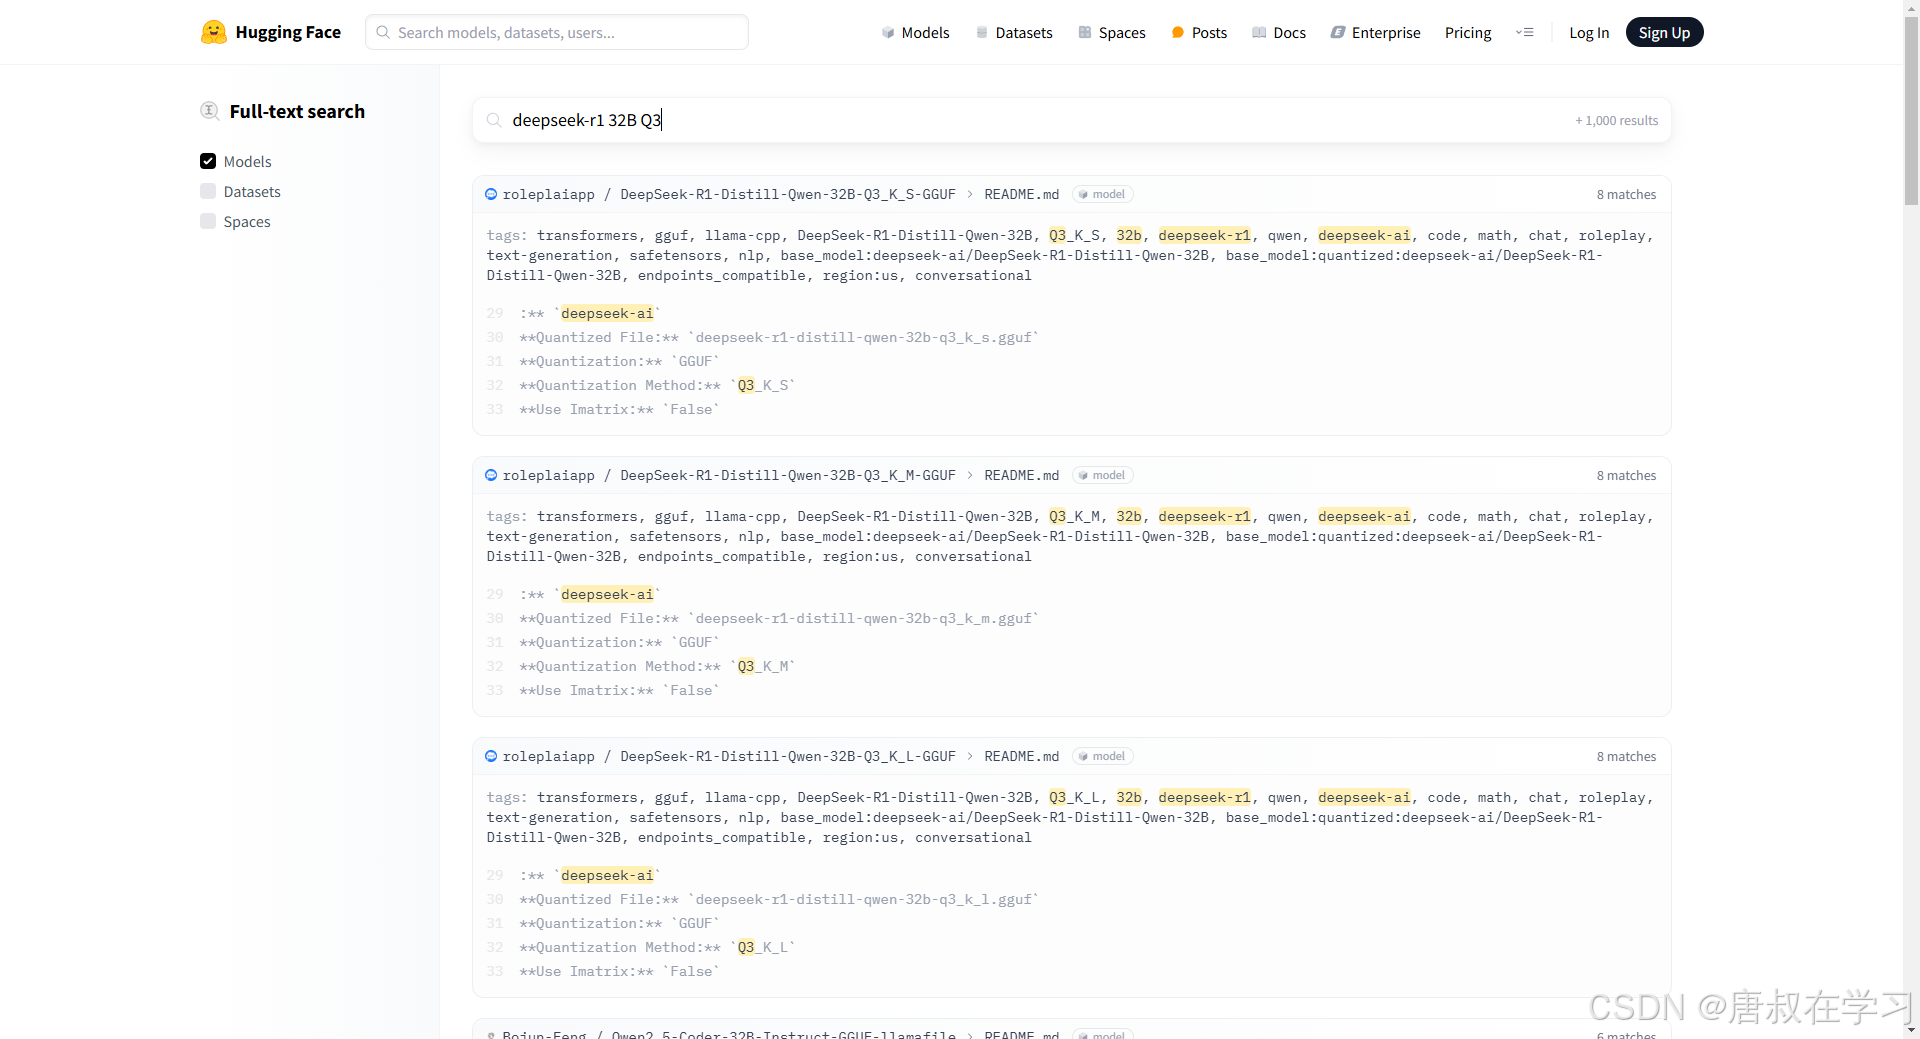Click quantized file deepseek-r1-distill-qwen-32b-q3_k_m.gguf line
This screenshot has width=1920, height=1039.
tap(779, 618)
